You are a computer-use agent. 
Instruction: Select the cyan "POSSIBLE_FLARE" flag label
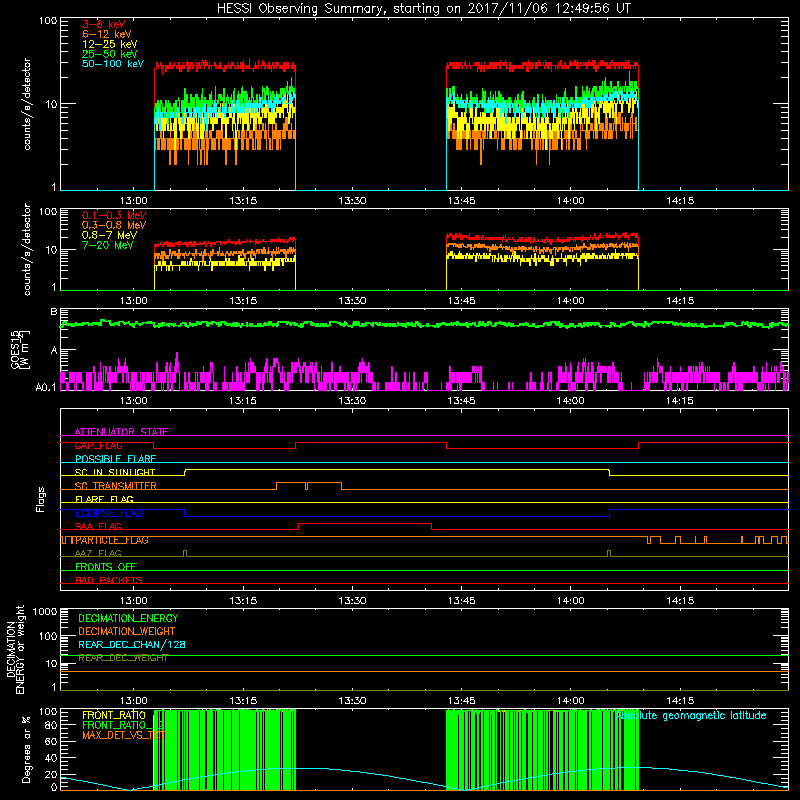(115, 459)
